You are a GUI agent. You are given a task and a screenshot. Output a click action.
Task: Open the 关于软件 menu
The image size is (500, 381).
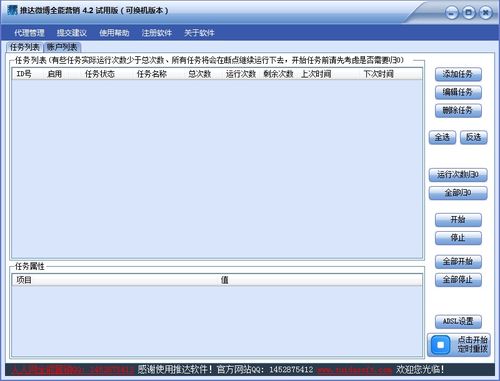coord(199,33)
